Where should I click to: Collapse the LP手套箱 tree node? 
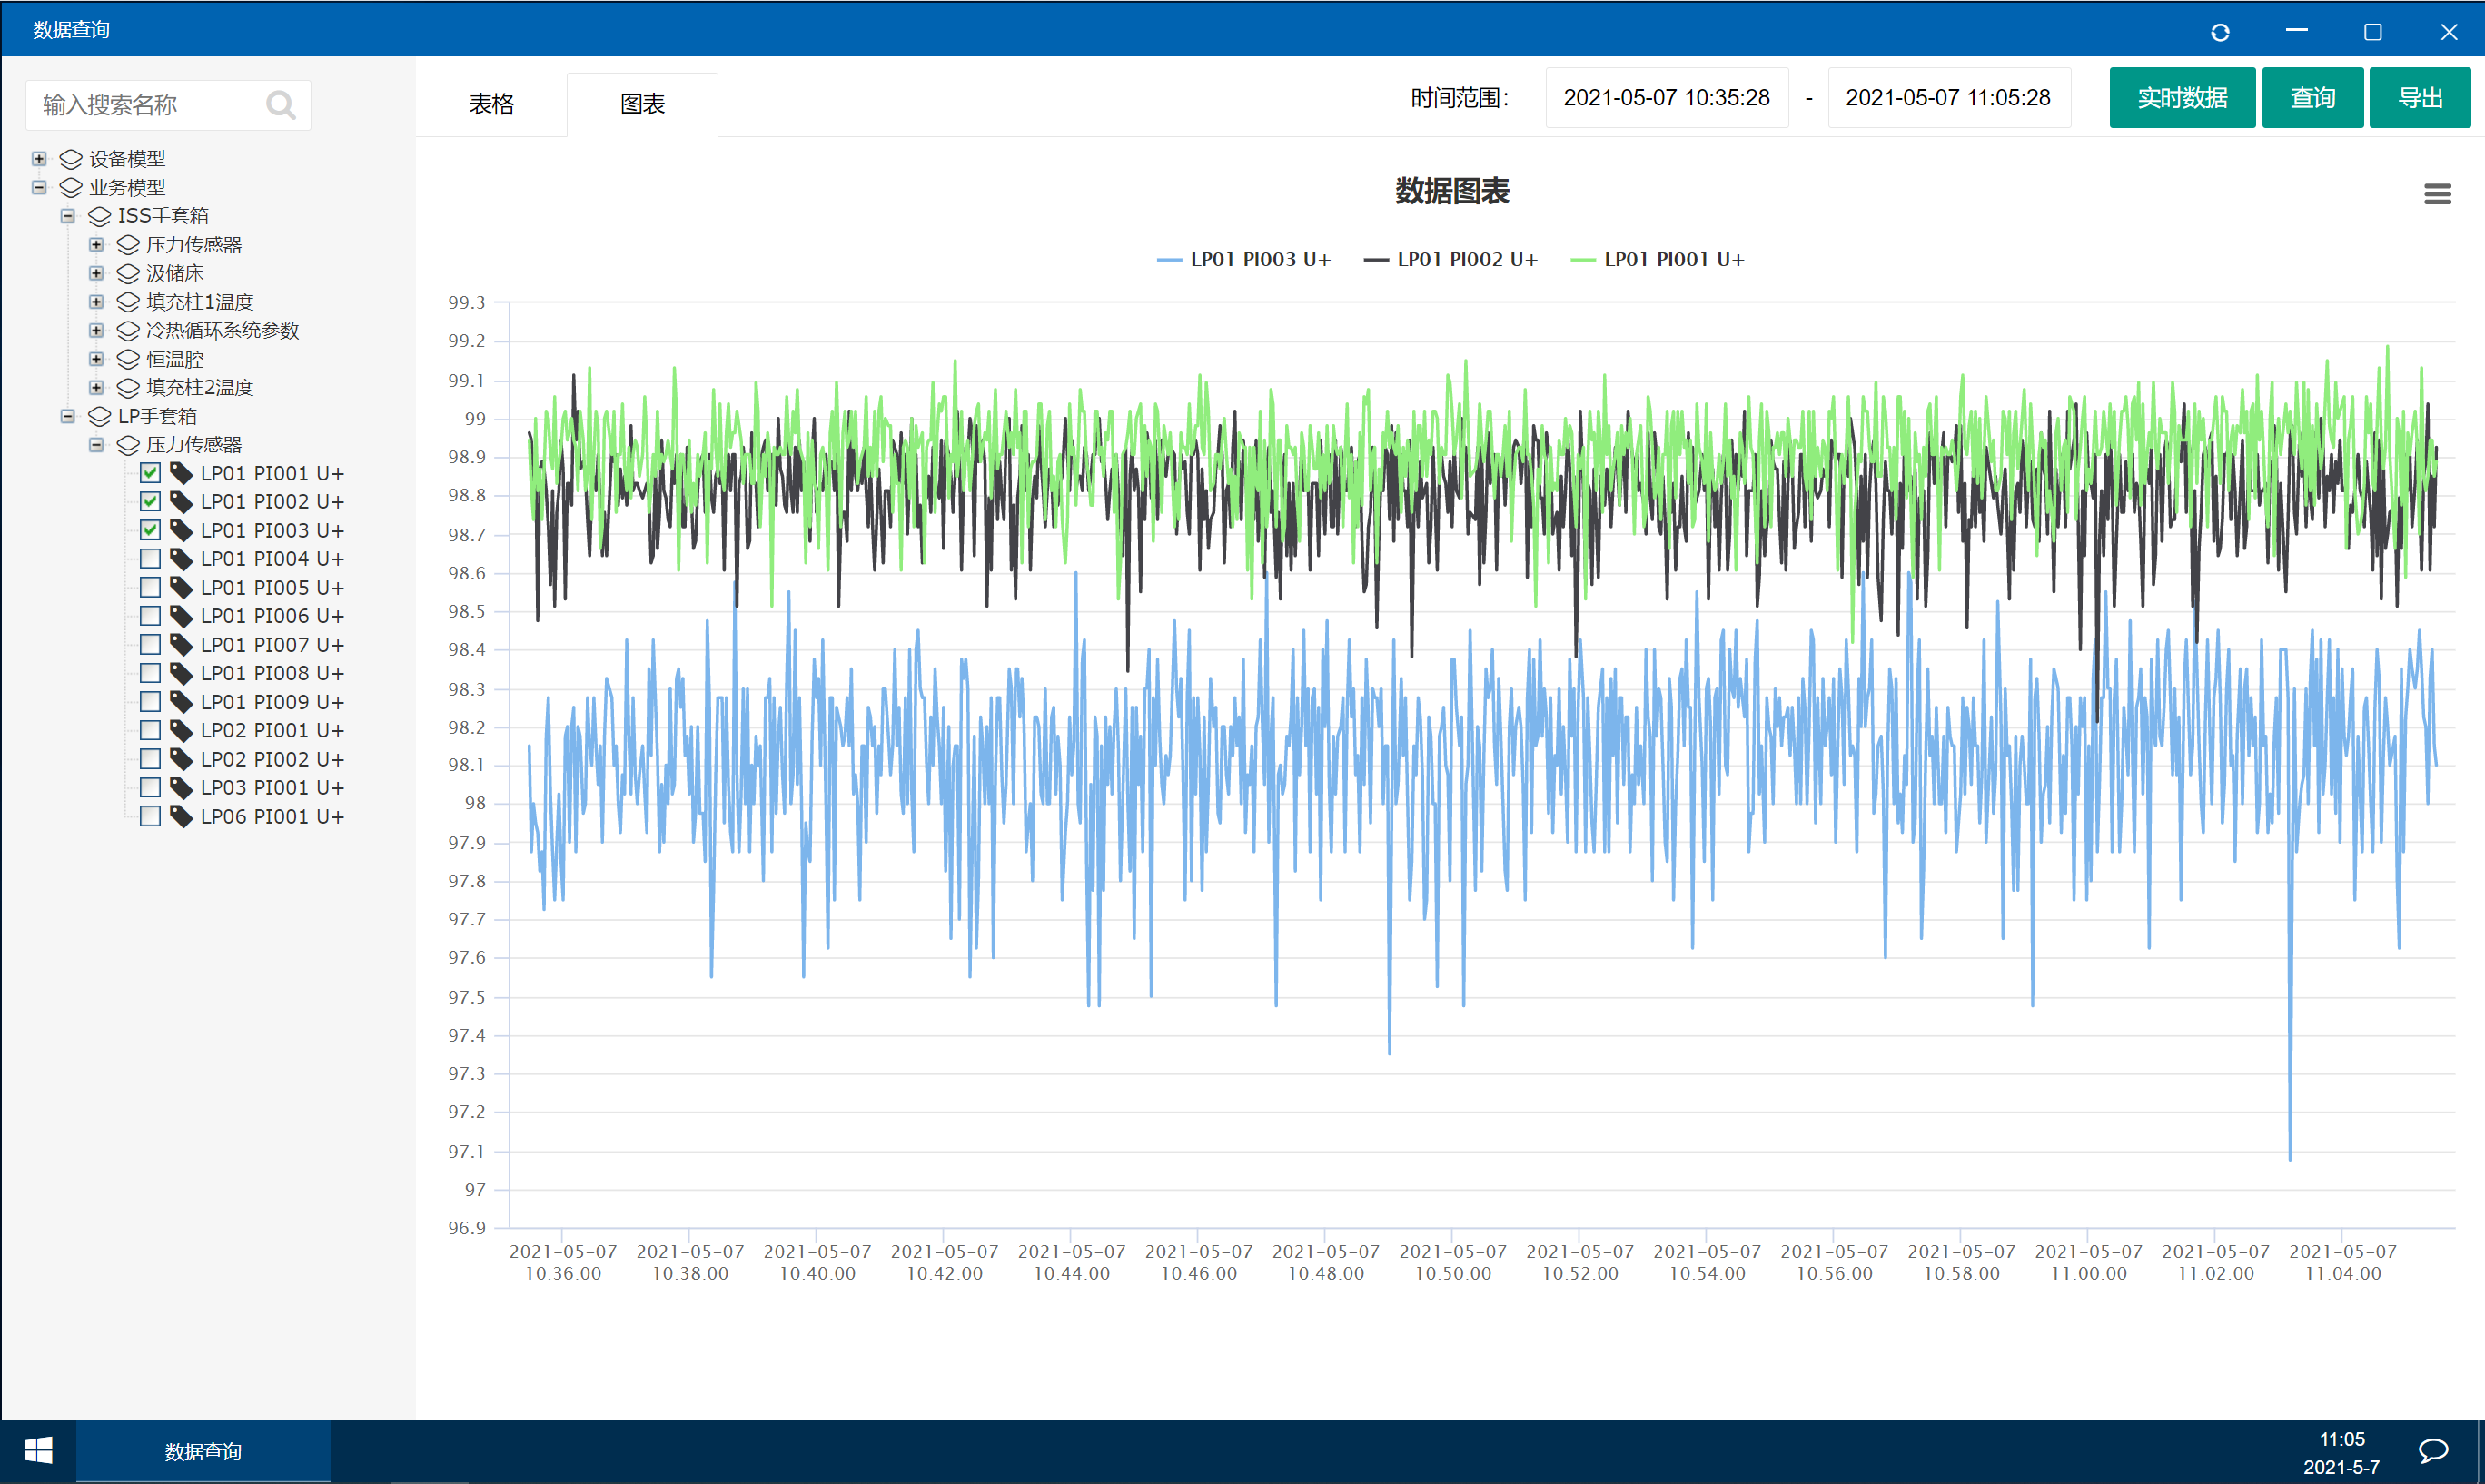click(x=68, y=416)
